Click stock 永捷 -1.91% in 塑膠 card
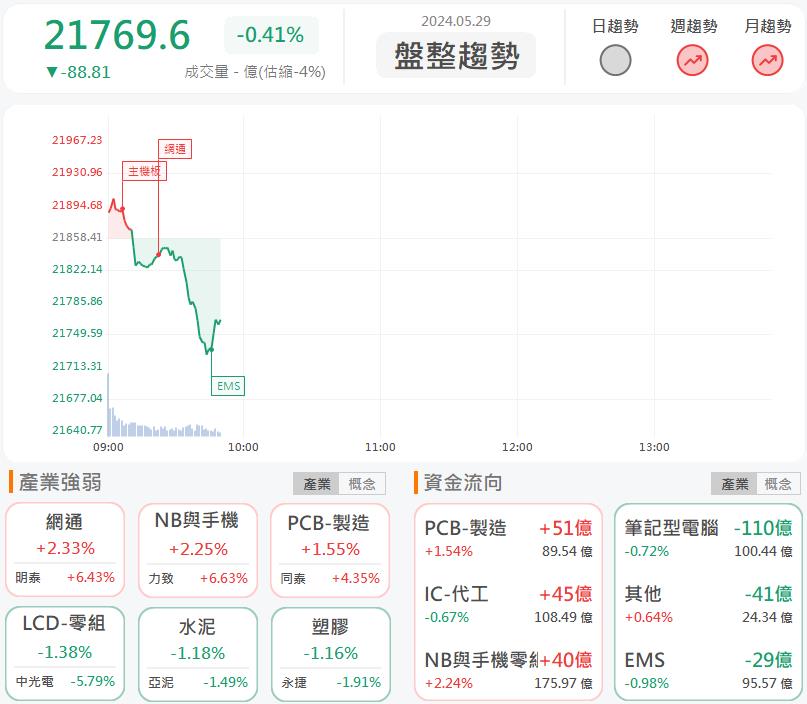 pyautogui.click(x=330, y=682)
